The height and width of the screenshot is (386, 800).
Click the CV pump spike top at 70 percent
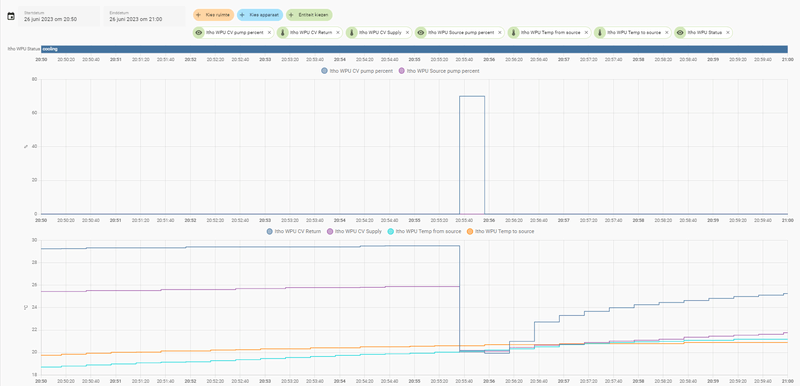(472, 96)
